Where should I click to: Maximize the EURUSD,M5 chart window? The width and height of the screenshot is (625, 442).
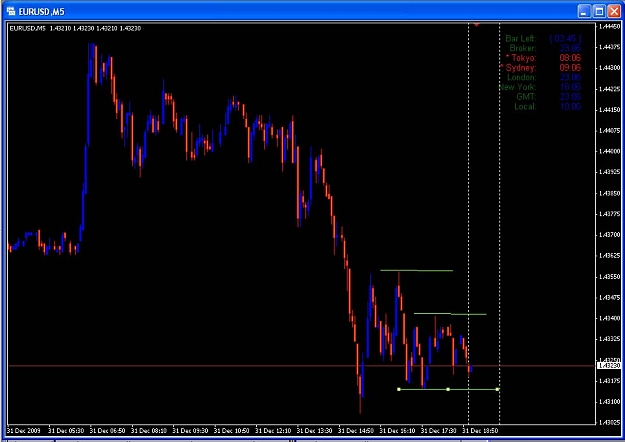pyautogui.click(x=599, y=11)
